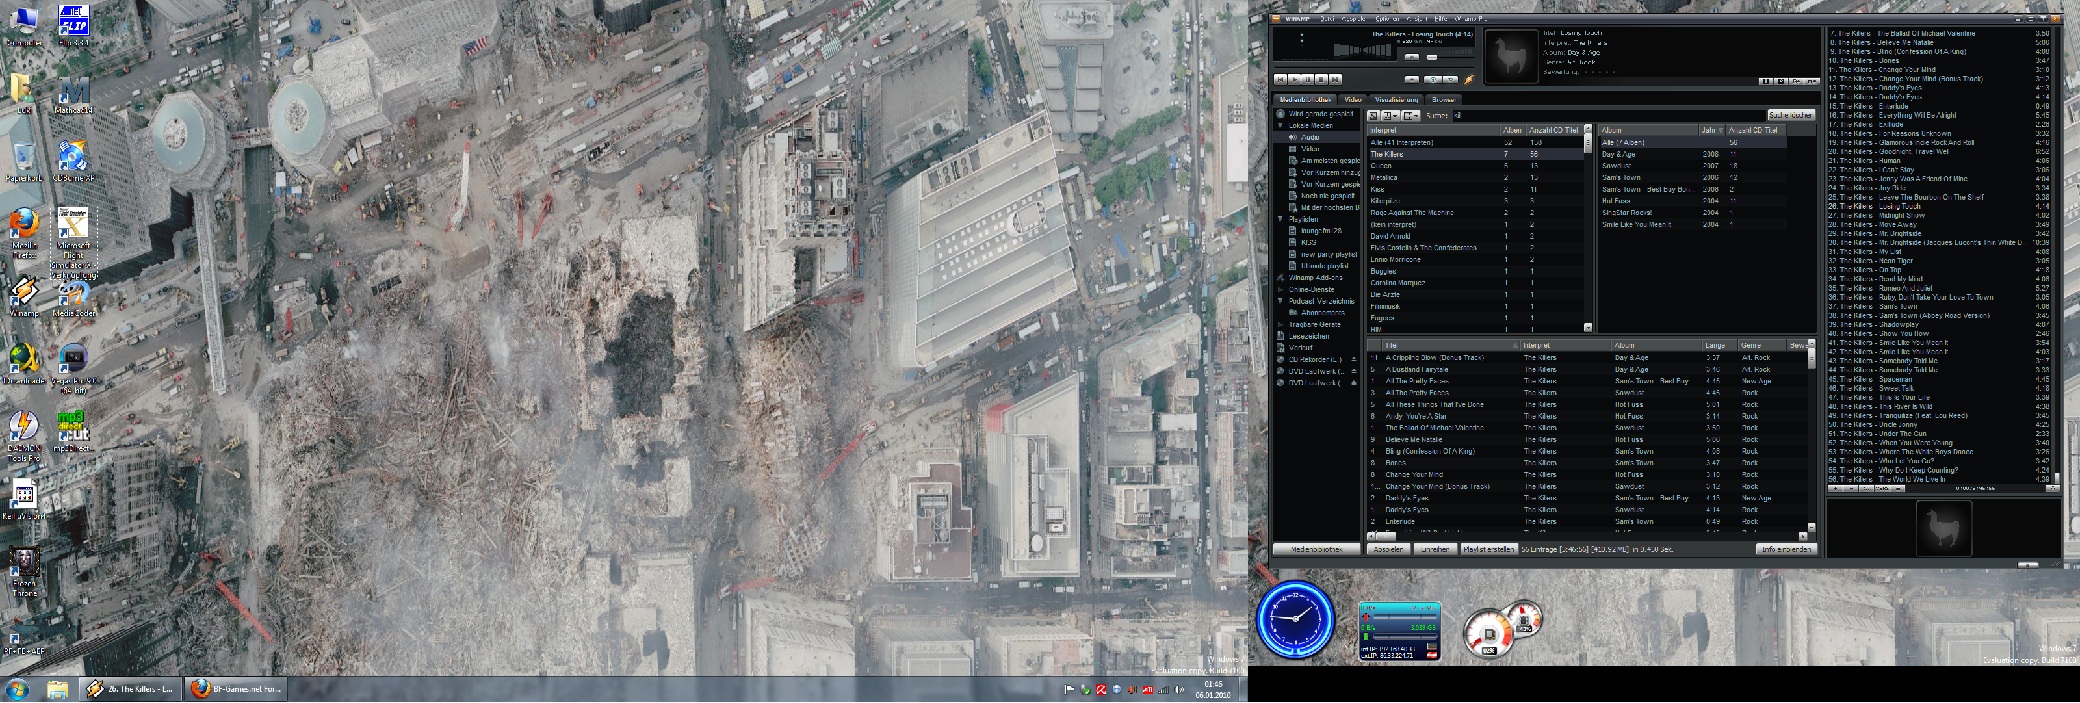Screen dimensions: 2080x703
Task: Switch to Winamp taskbar button
Action: pos(131,689)
